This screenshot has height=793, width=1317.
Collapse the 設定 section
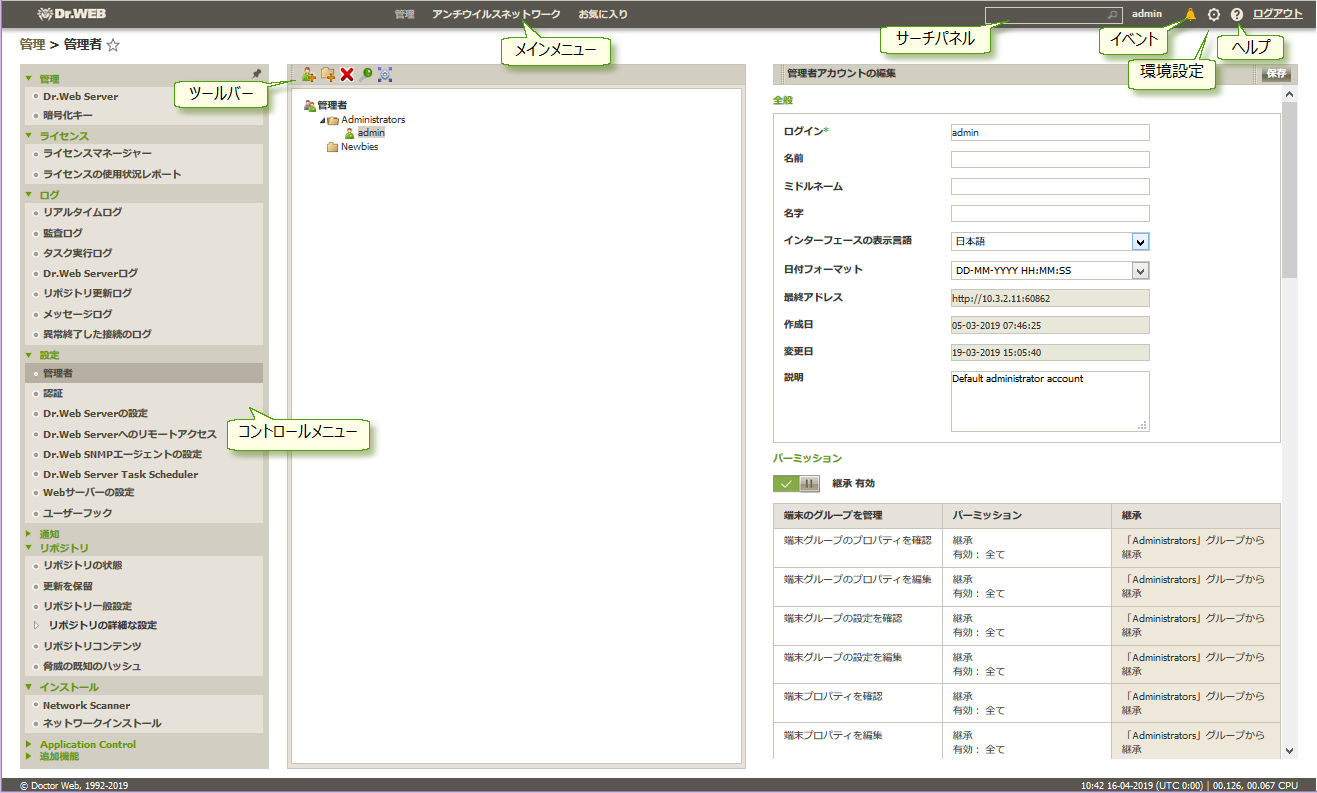(29, 355)
